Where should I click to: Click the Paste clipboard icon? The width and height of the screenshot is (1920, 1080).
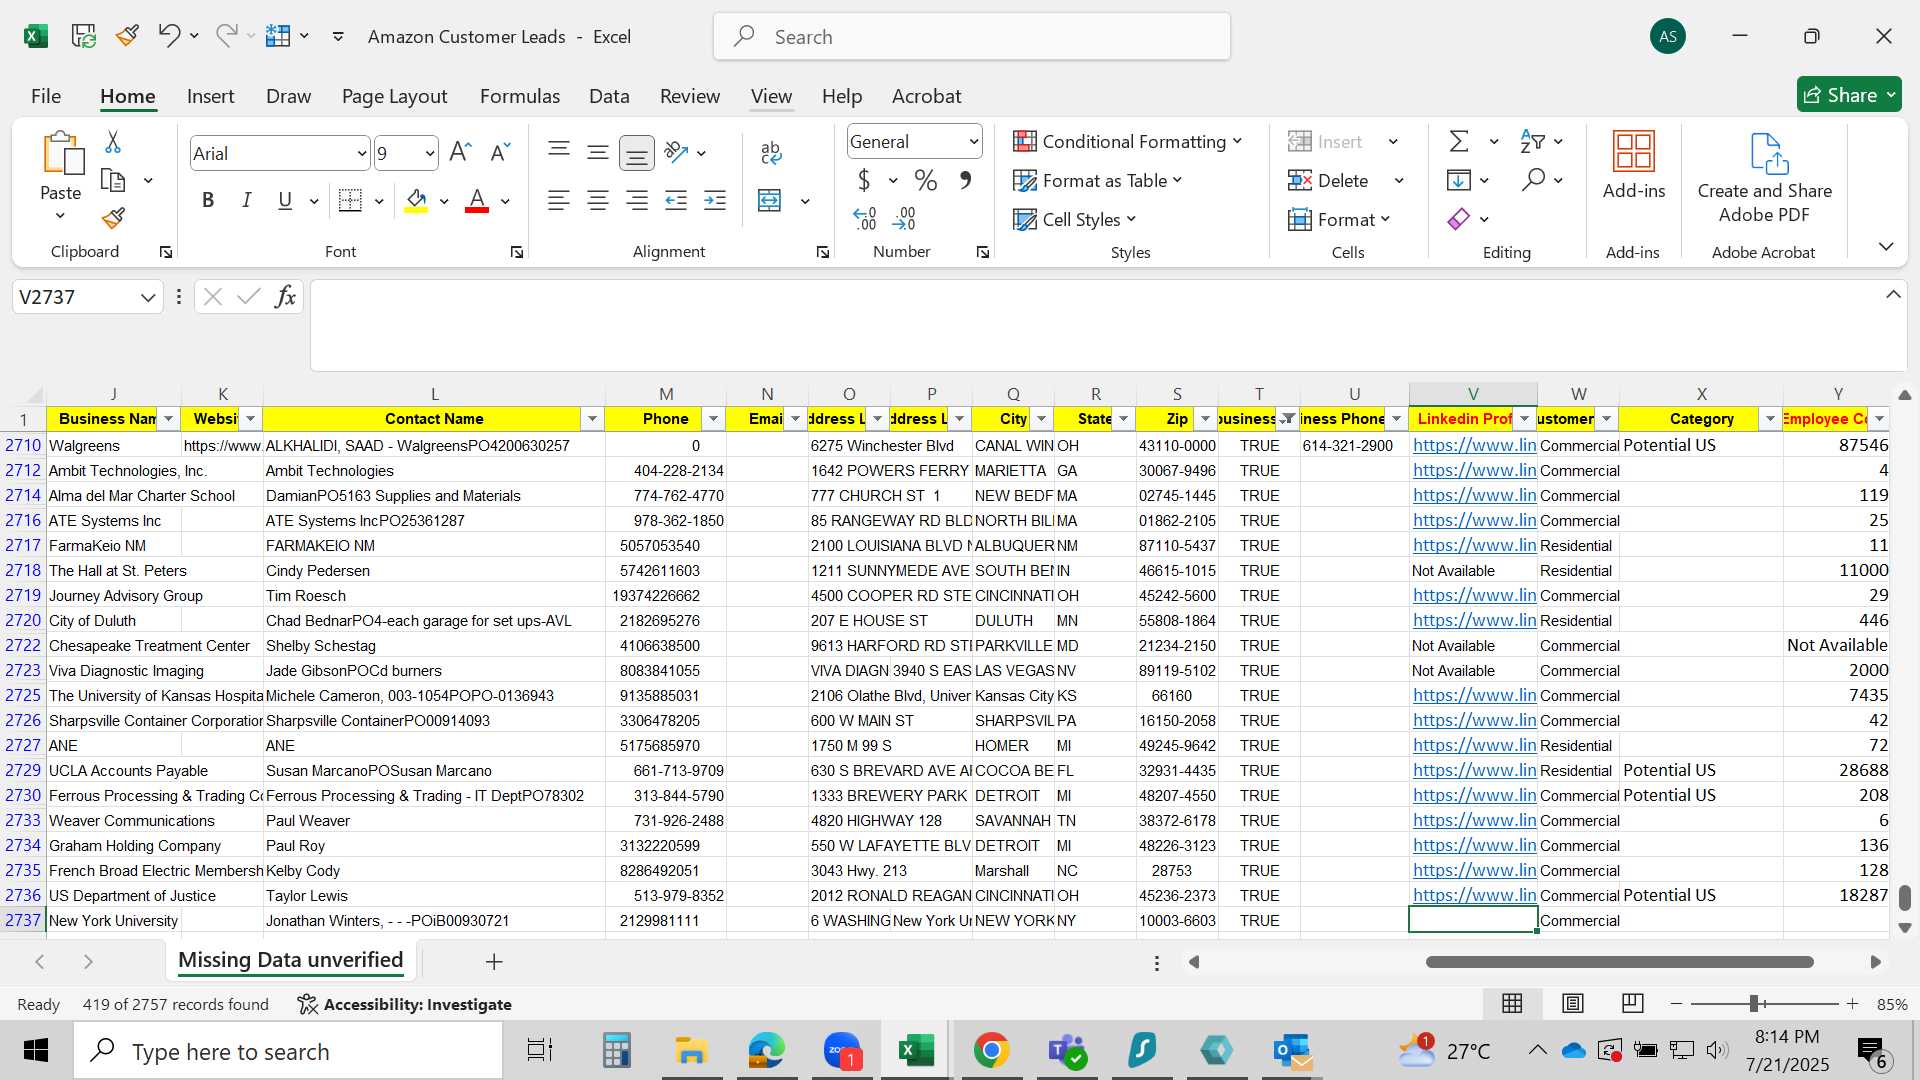[x=62, y=153]
